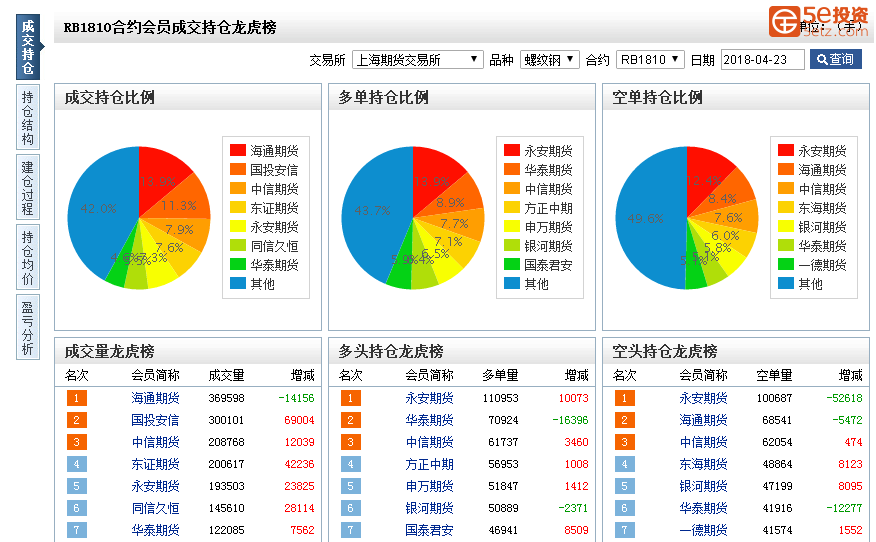Switch to the 盈亏分析 sidebar tab

[28, 327]
